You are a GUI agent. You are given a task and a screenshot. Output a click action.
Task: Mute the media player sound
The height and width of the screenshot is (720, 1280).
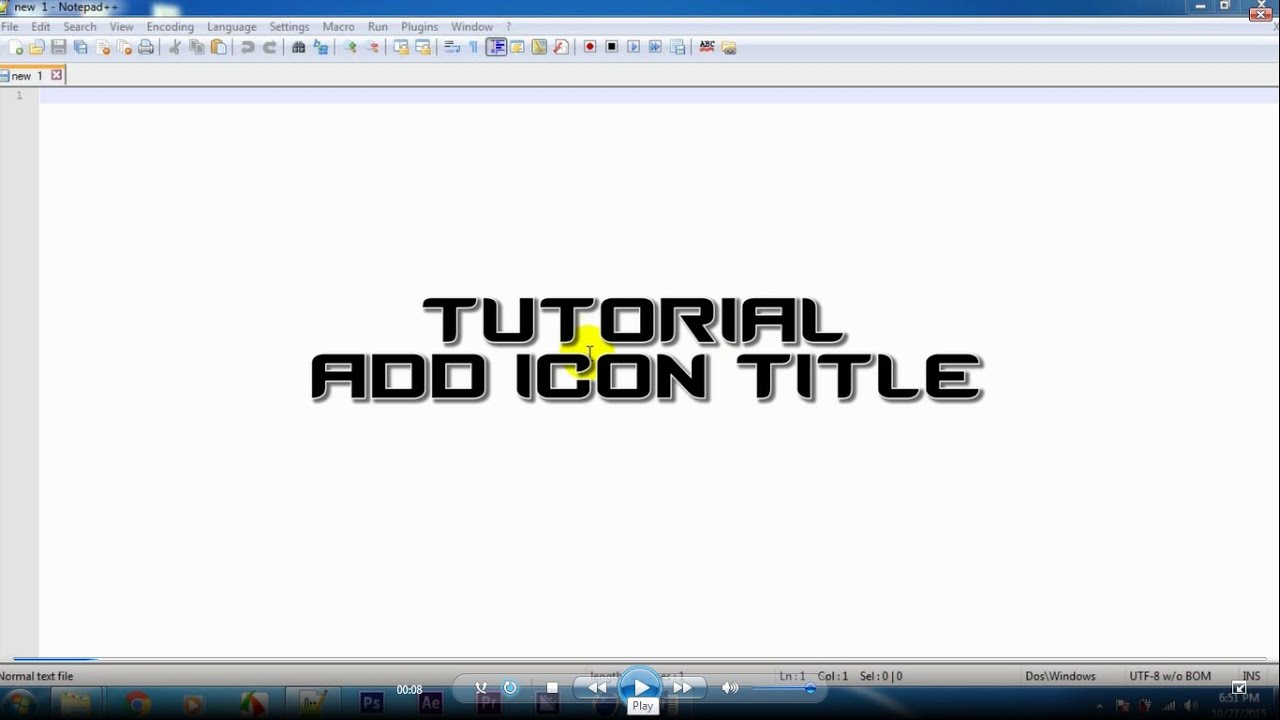tap(730, 688)
